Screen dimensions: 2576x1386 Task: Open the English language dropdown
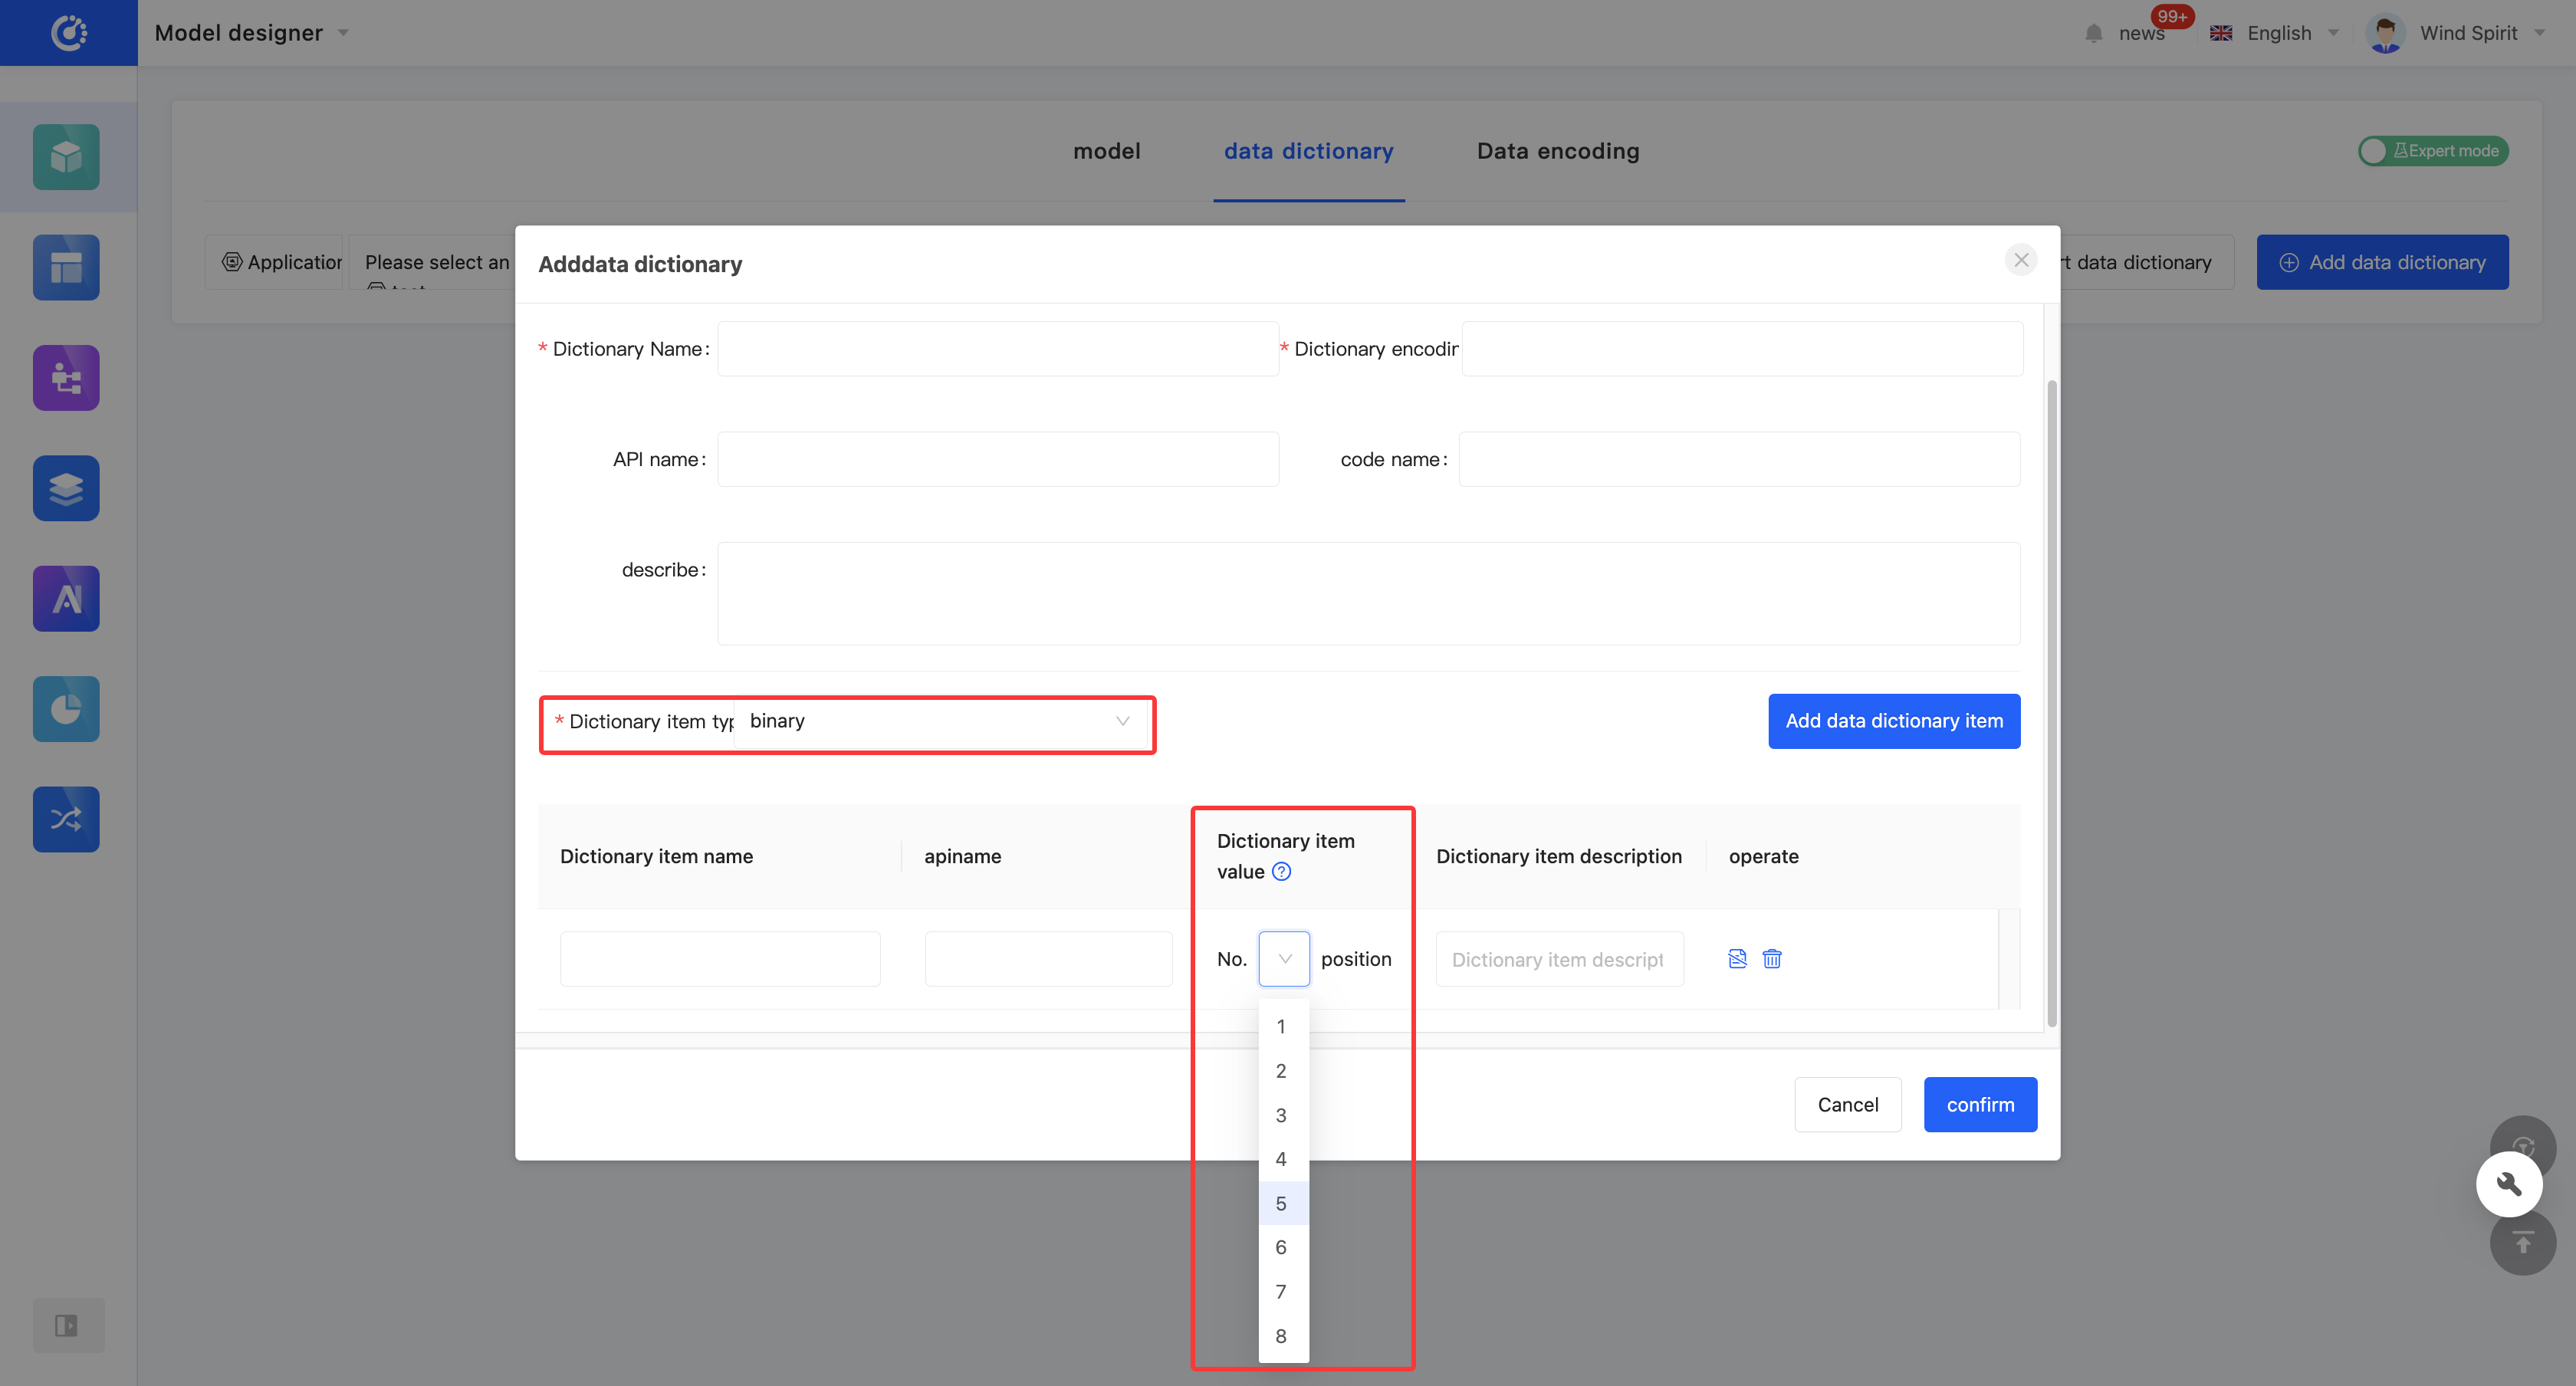click(x=2278, y=33)
